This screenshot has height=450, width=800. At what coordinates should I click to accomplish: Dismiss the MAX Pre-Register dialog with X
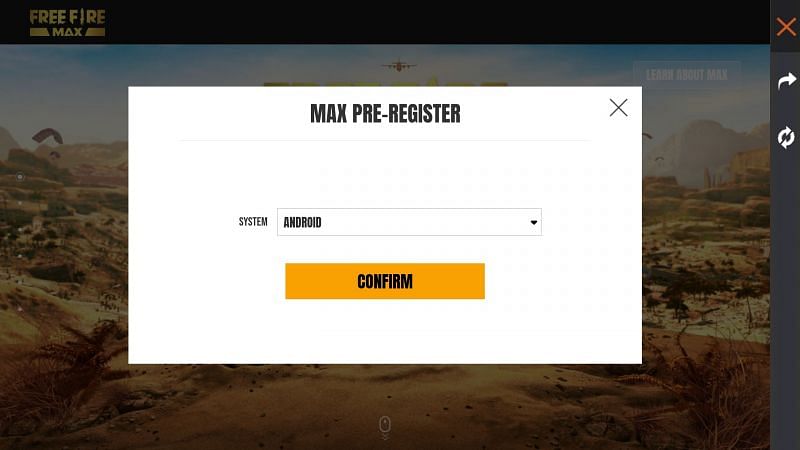tap(618, 108)
